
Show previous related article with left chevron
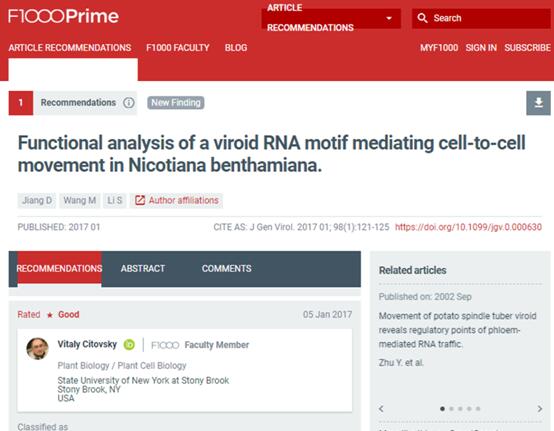pos(381,409)
